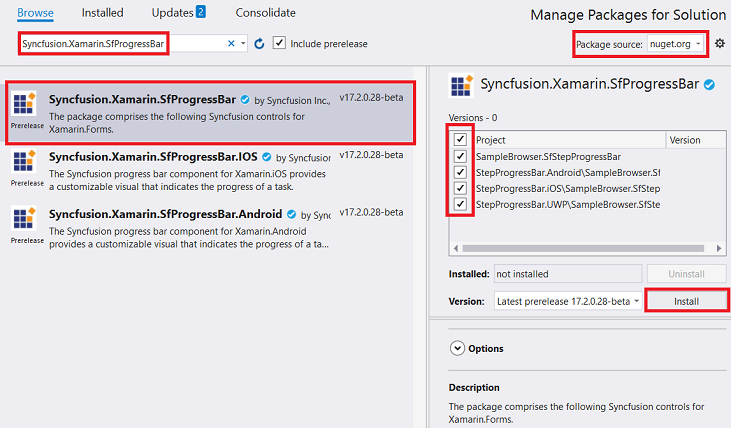Click Syncfusion.Xamarin.SfProgressBar package icon in list
This screenshot has width=732, height=428.
pos(27,105)
